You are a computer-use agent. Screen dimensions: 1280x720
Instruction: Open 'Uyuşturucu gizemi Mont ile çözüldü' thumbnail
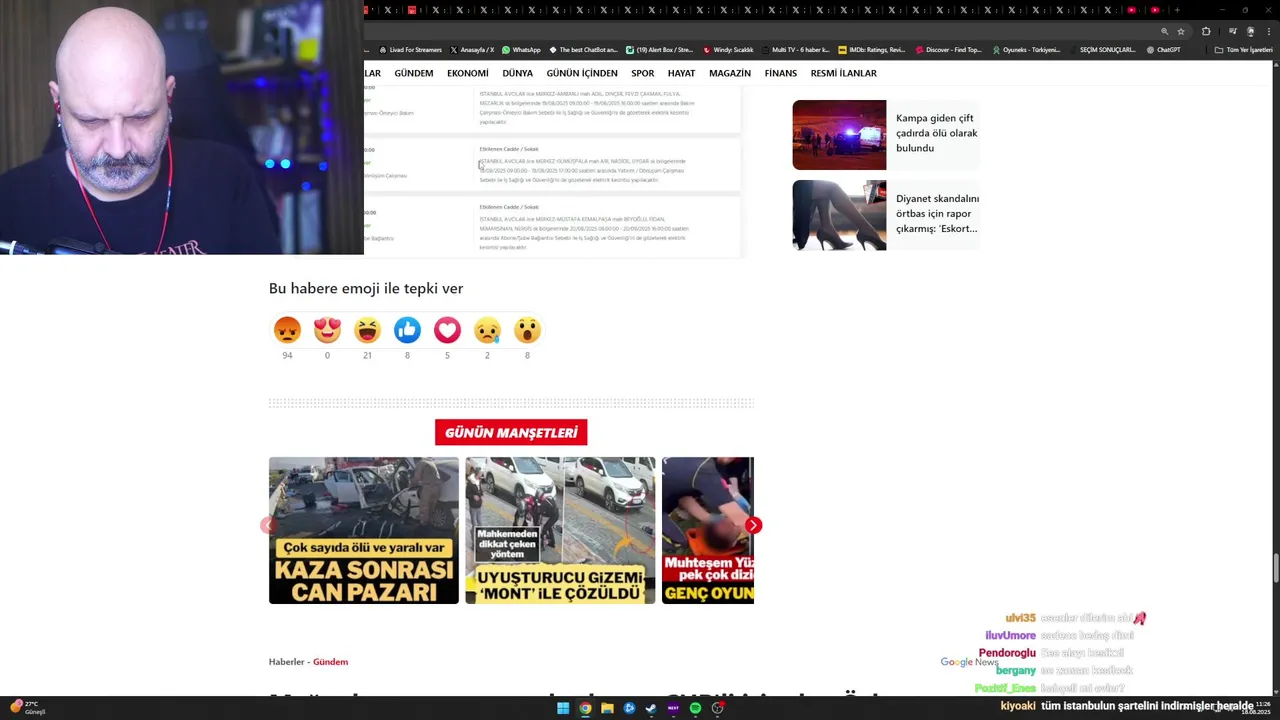coord(560,530)
